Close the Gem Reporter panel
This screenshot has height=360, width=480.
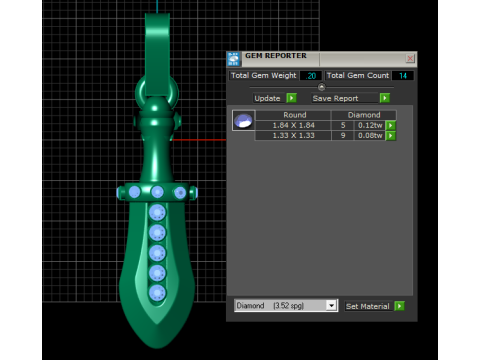(x=410, y=59)
